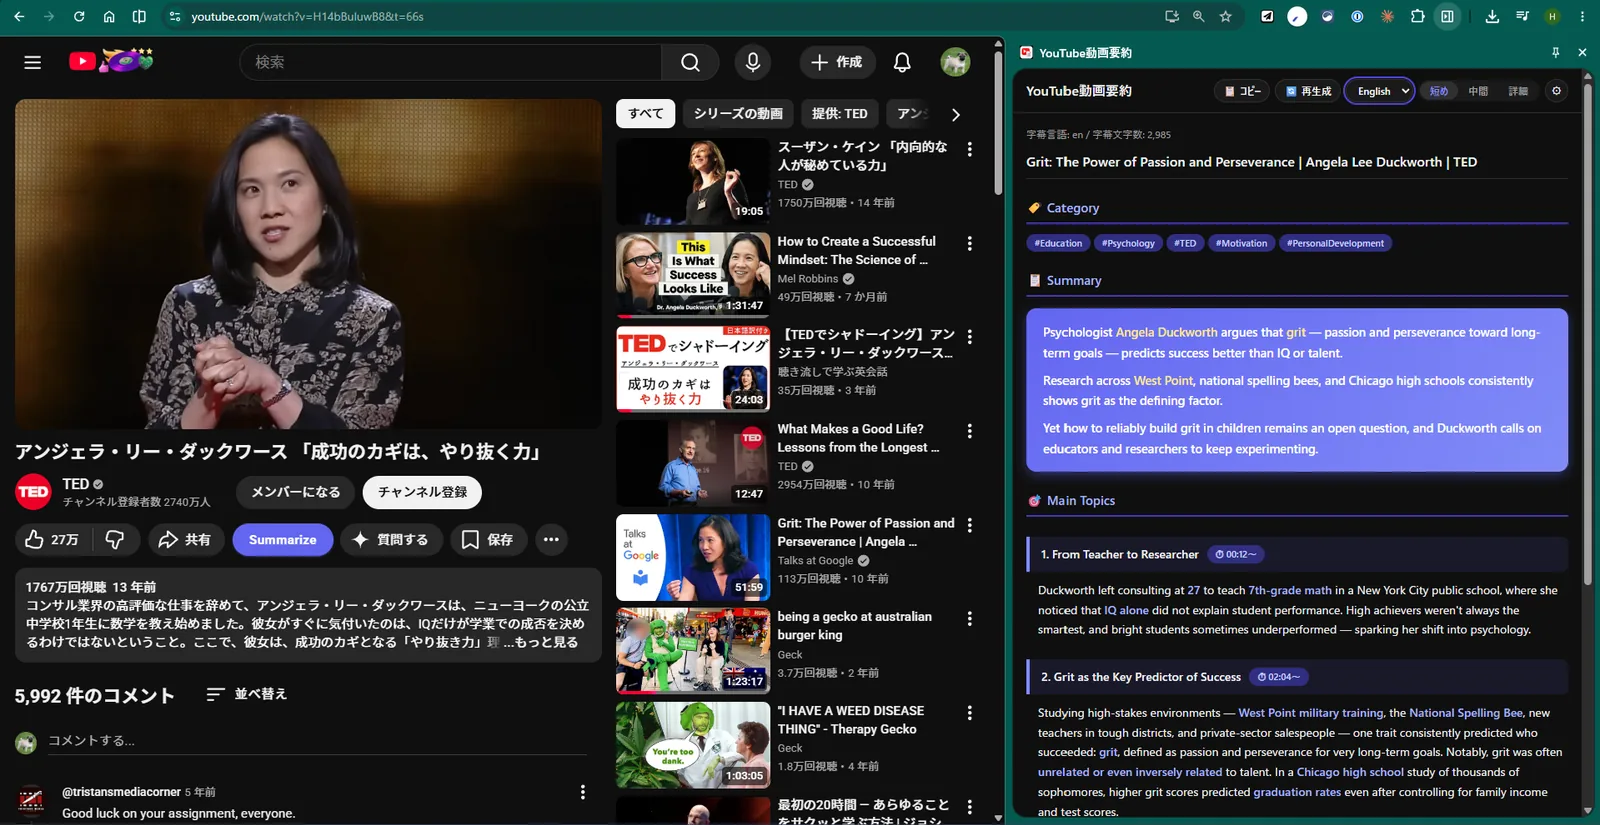Screen dimensions: 1600x825
Task: Open more actions under the video
Action: click(x=551, y=539)
